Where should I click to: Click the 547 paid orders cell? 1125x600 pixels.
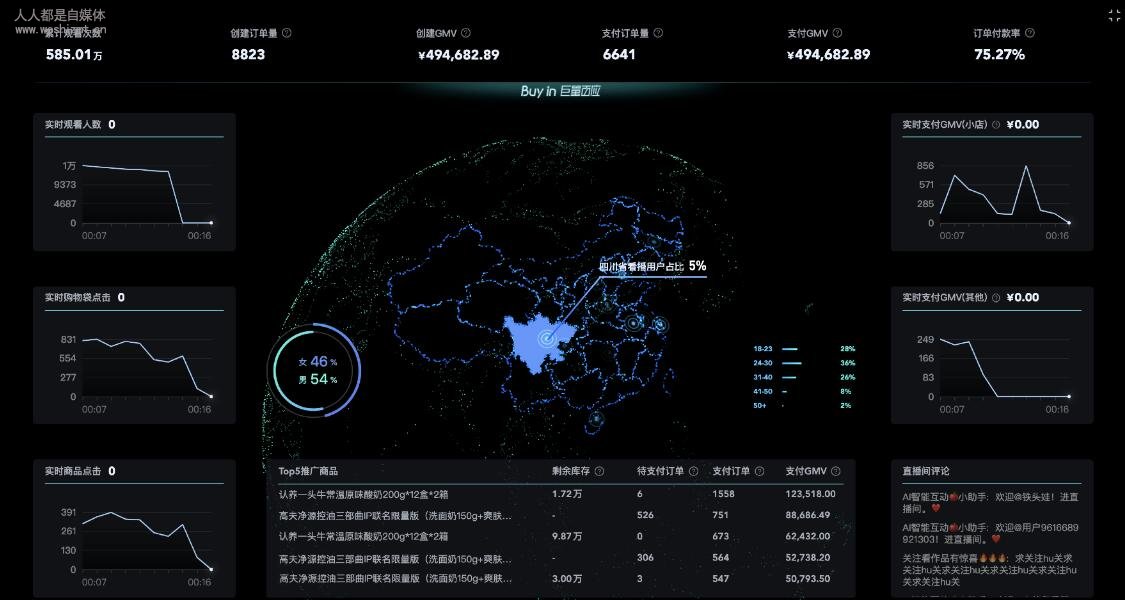click(720, 578)
